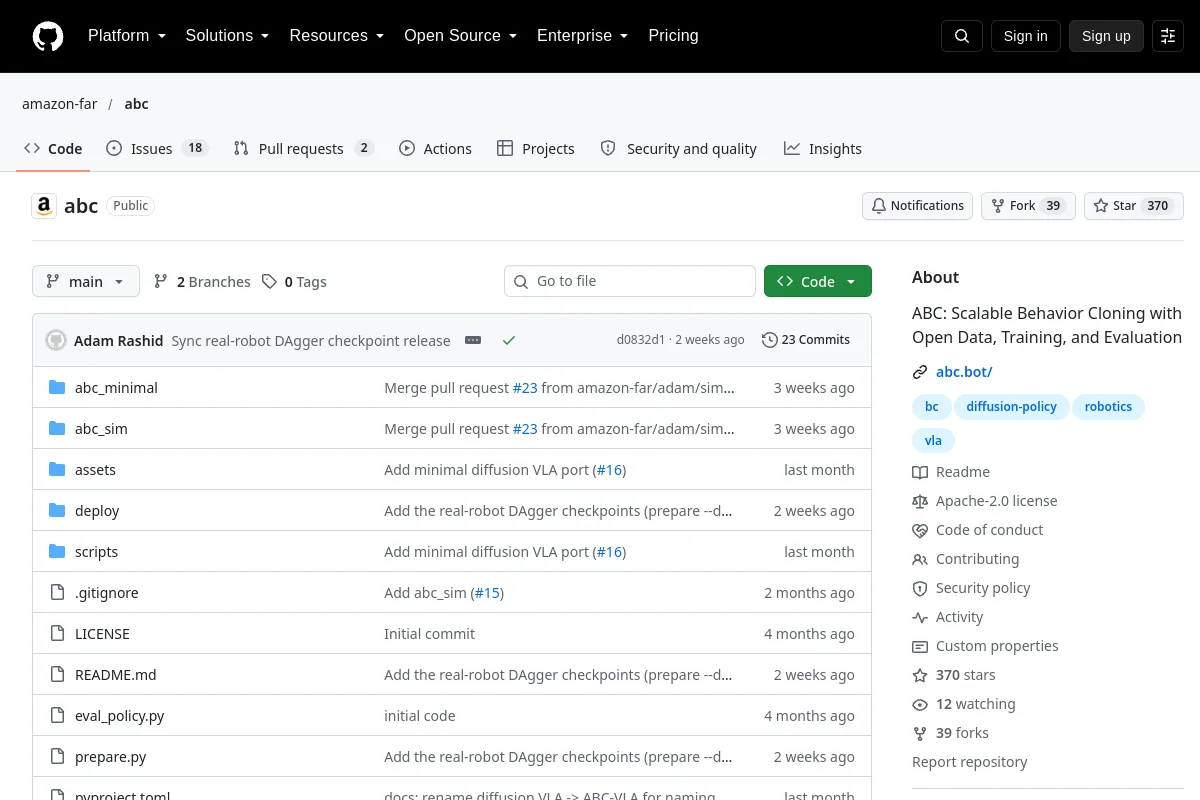Screen dimensions: 1200x800
Task: Open the main branch selector dropdown
Action: coord(86,281)
